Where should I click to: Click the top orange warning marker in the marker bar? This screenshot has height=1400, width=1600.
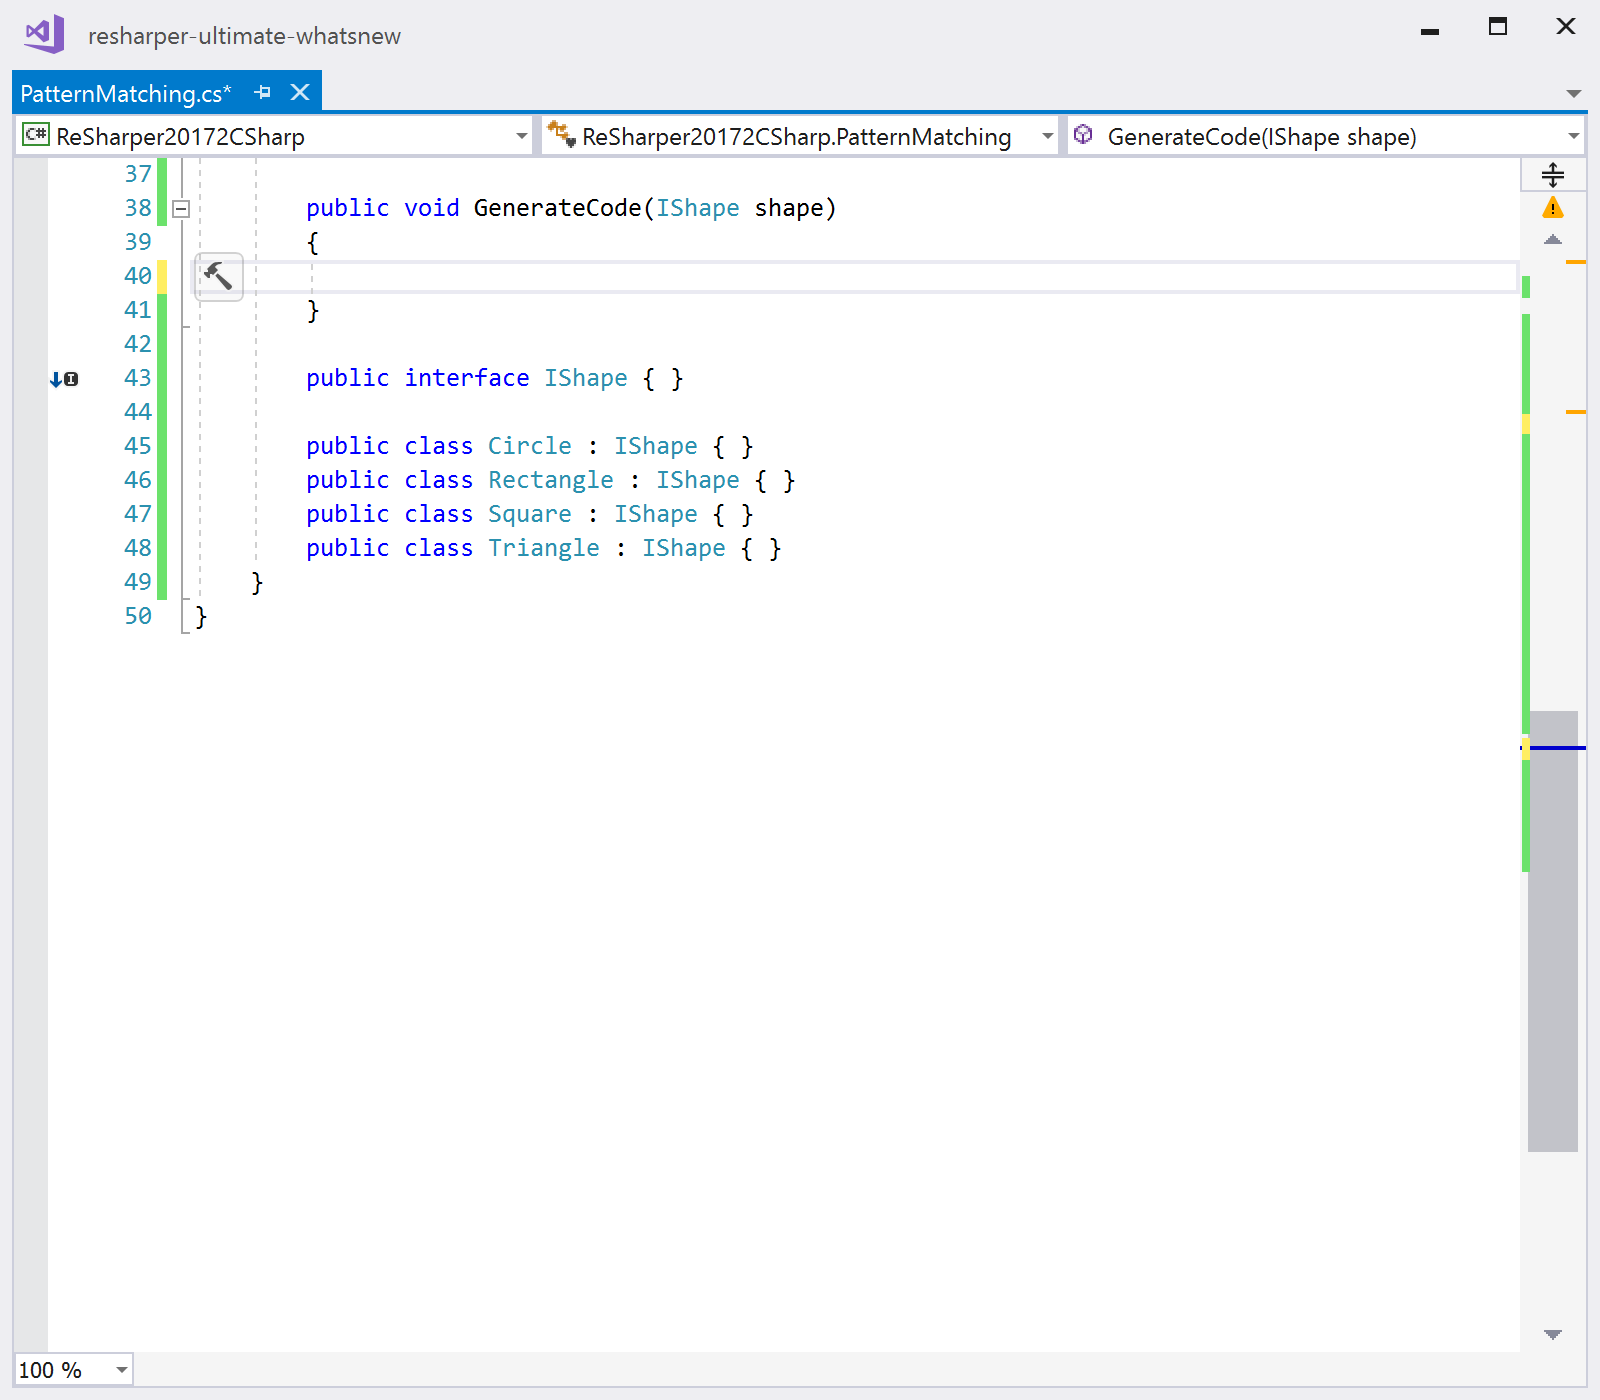point(1576,262)
